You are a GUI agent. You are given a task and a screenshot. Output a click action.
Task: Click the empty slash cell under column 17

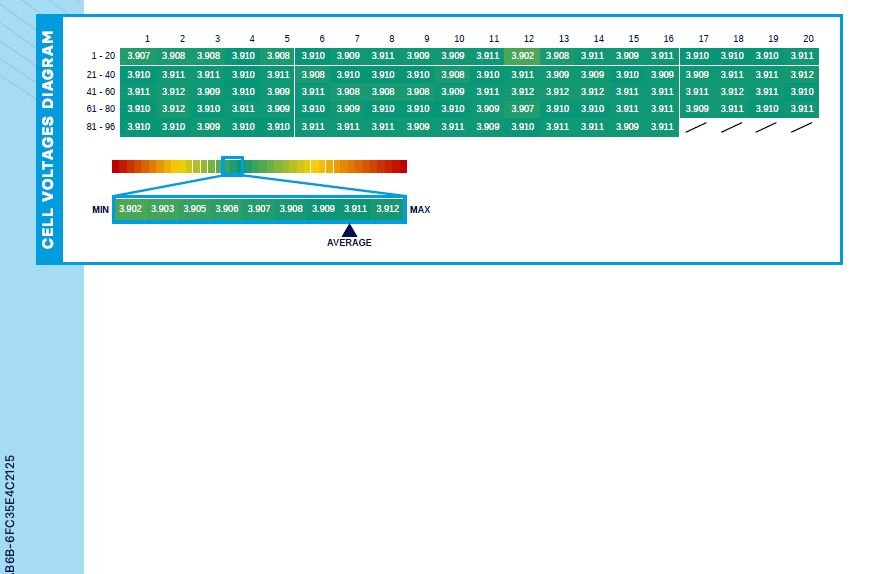click(x=697, y=127)
